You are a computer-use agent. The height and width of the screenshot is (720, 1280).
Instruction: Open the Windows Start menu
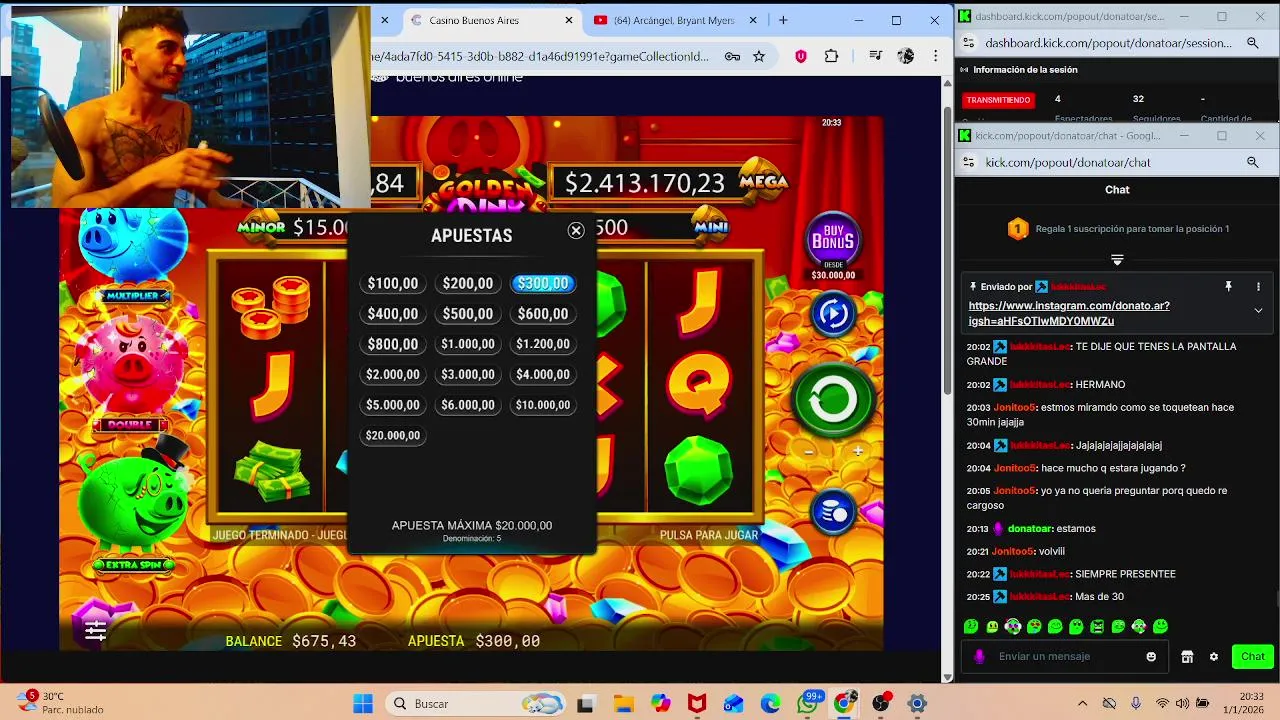pyautogui.click(x=362, y=704)
